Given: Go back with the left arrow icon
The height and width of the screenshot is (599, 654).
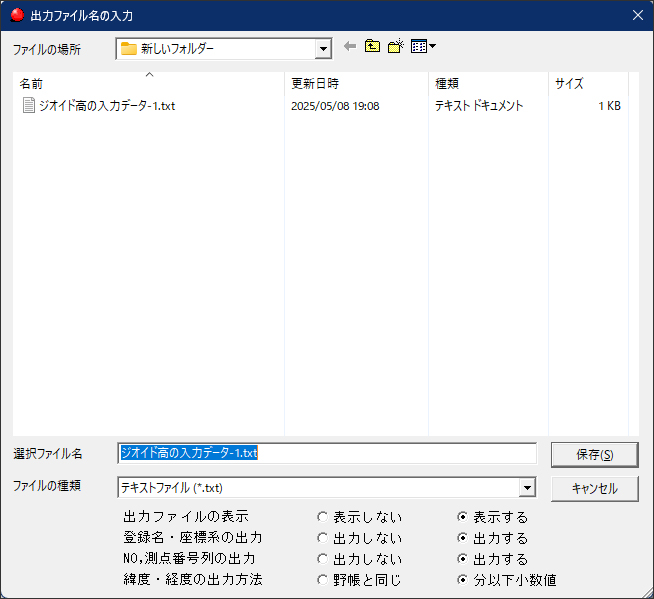Looking at the screenshot, I should (x=350, y=46).
